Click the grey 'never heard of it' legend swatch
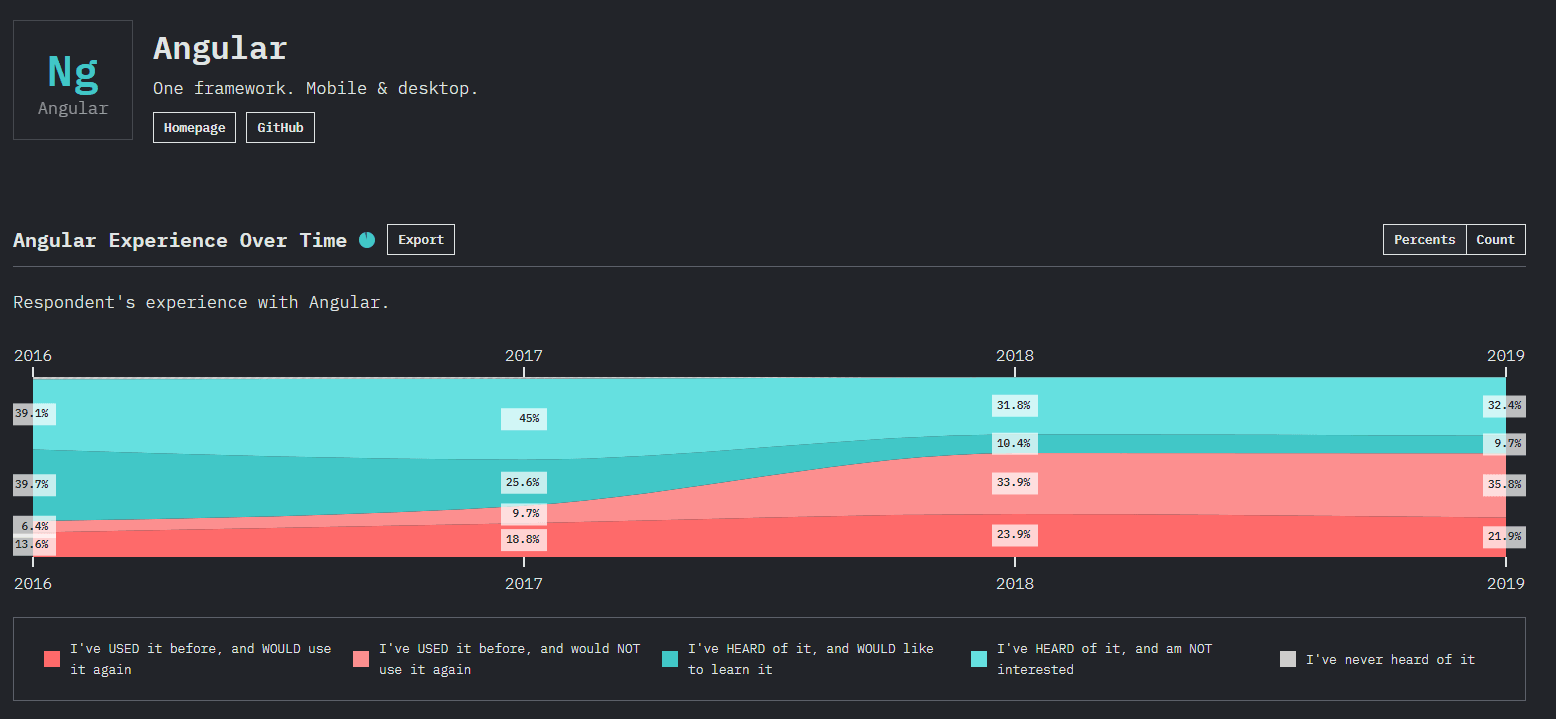Screen dimensions: 1556x719 click(x=1287, y=659)
